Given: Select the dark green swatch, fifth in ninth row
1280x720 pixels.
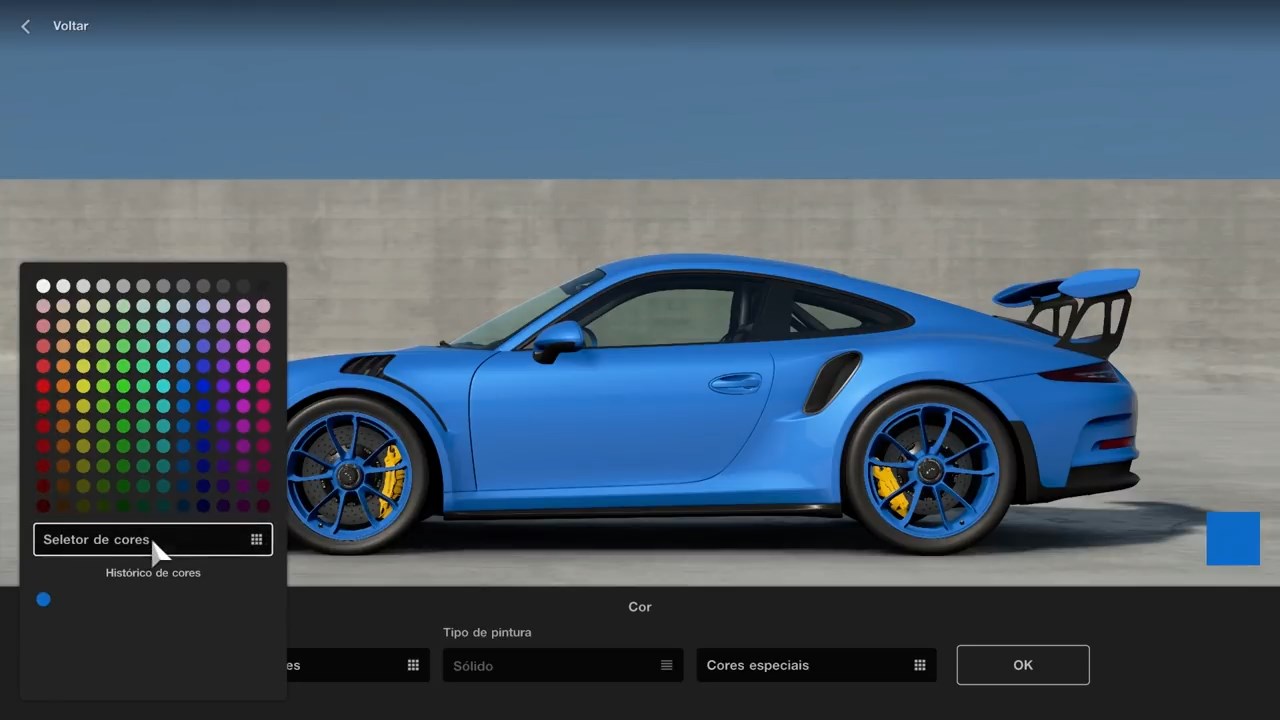Looking at the screenshot, I should pyautogui.click(x=123, y=446).
